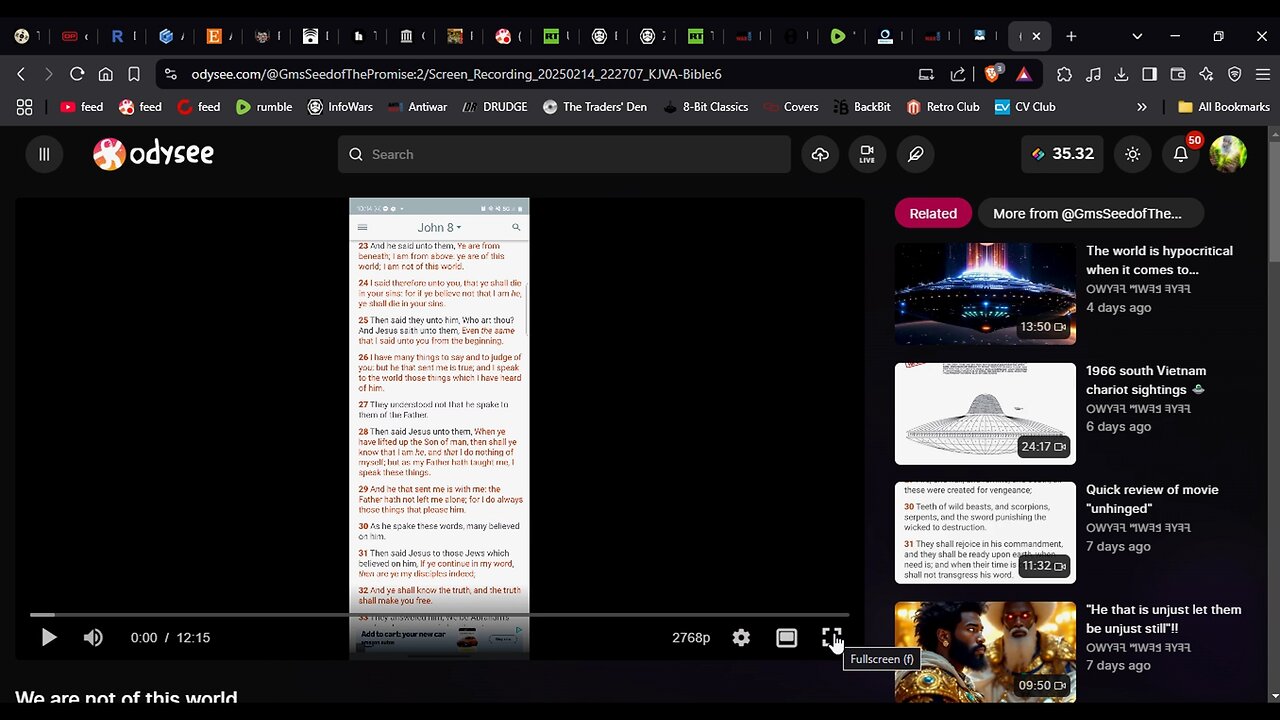Image resolution: width=1280 pixels, height=720 pixels.
Task: Open the 2768p quality selector
Action: pyautogui.click(x=691, y=638)
